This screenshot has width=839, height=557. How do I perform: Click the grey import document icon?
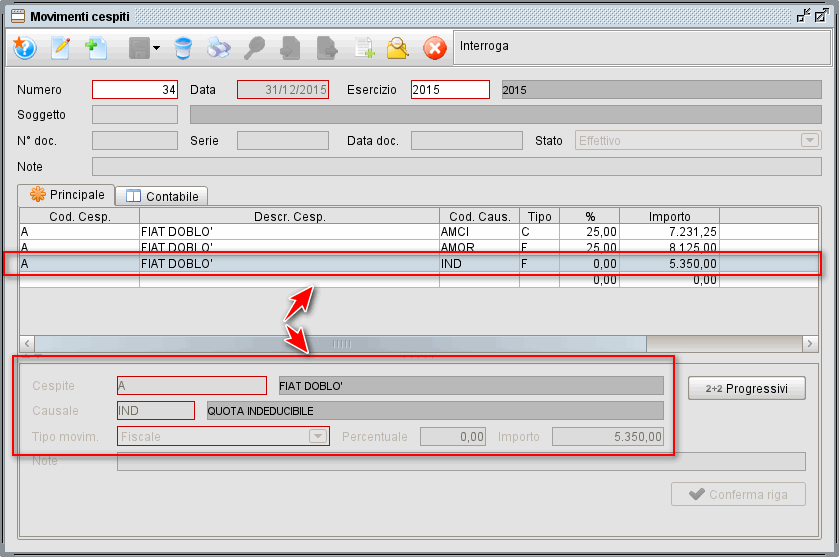coord(290,48)
